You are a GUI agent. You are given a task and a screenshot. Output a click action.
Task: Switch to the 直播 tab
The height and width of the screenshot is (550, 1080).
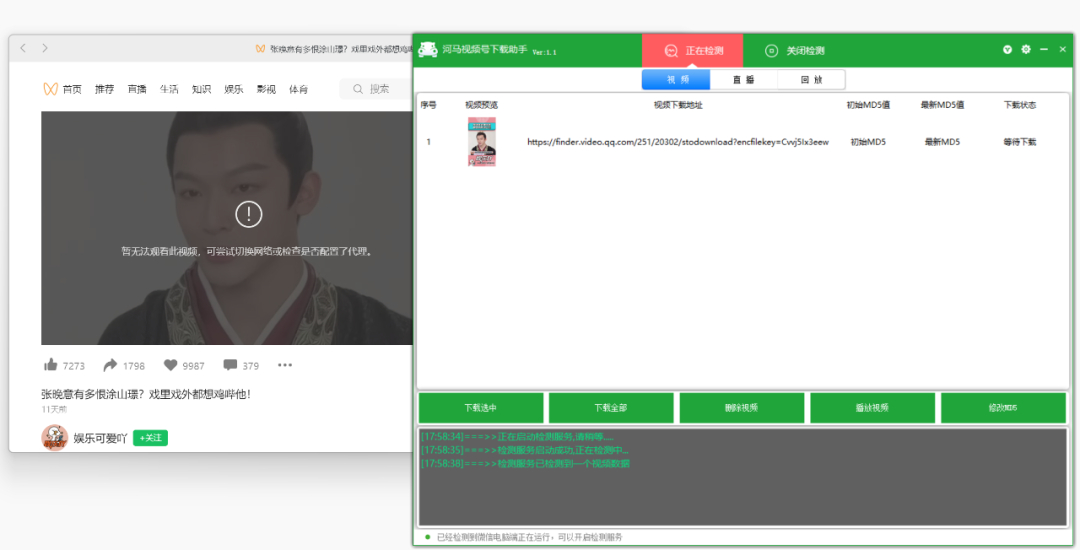tap(743, 79)
